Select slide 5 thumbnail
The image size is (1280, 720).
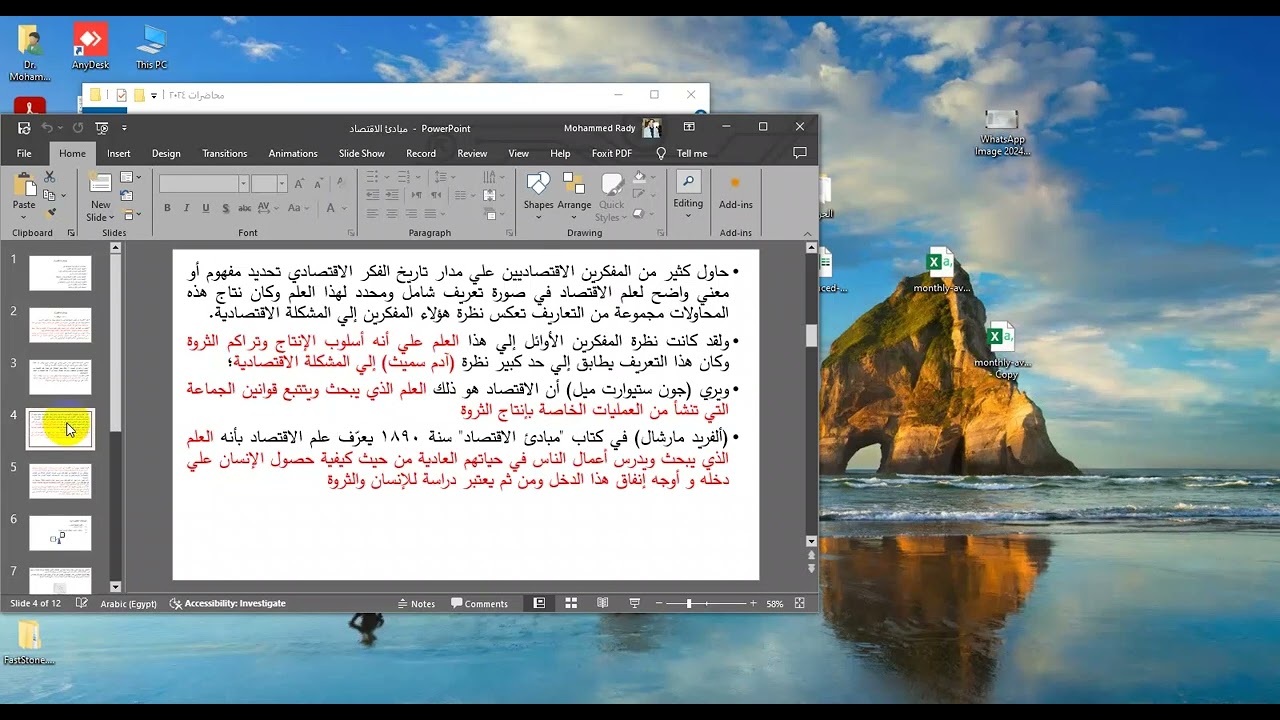(60, 481)
